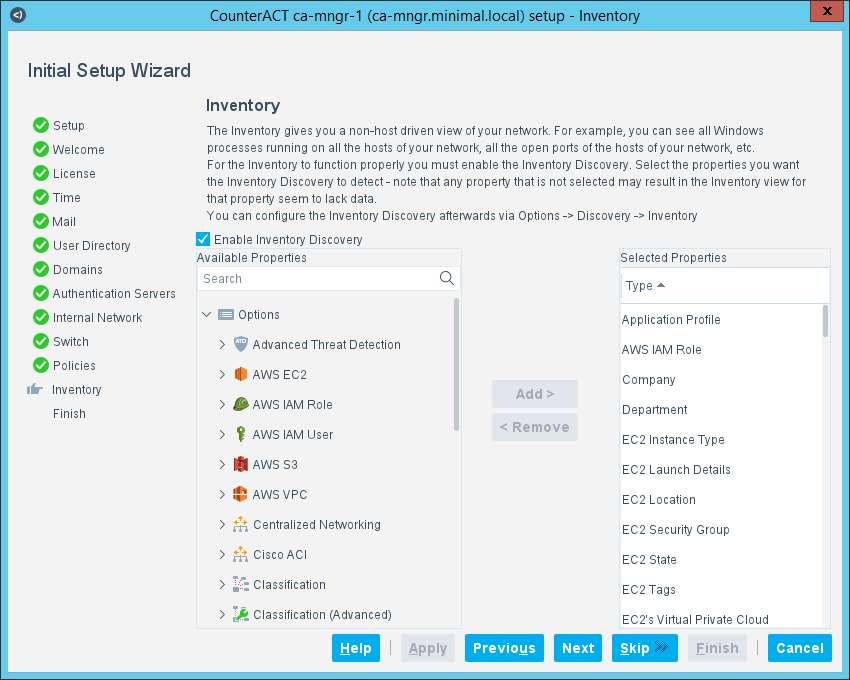Click the Advanced Threat Detection shield icon

tap(241, 344)
